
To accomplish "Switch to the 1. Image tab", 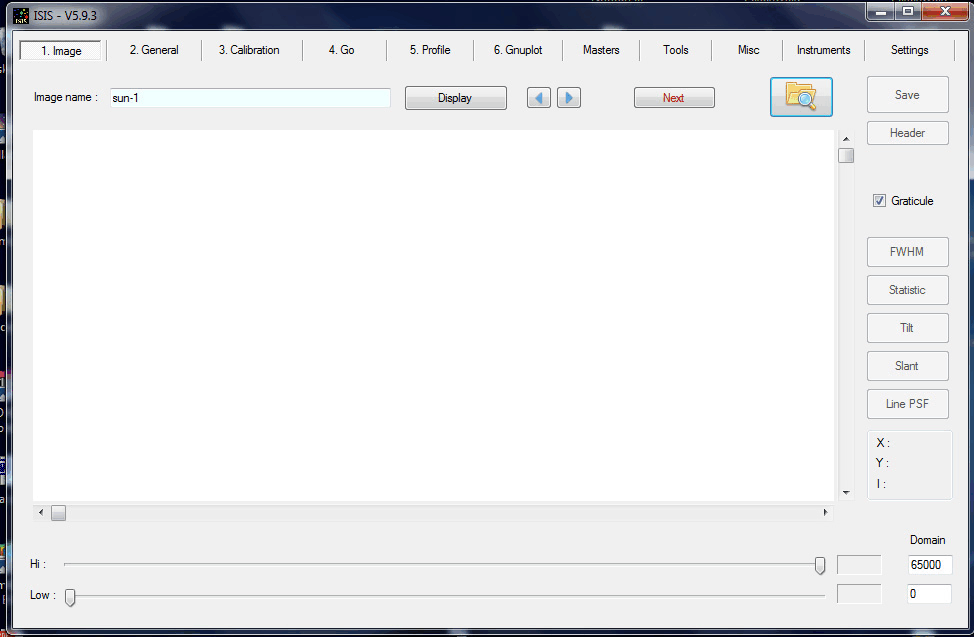I will tap(61, 50).
